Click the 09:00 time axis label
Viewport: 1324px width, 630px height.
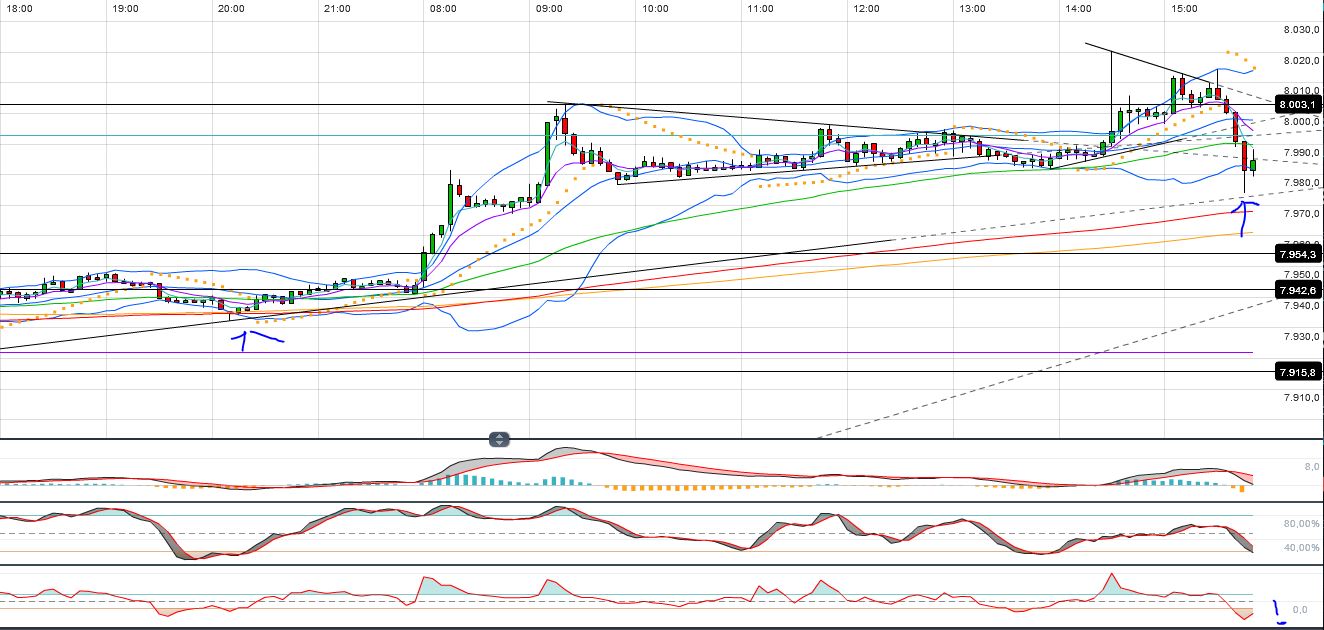pos(549,8)
